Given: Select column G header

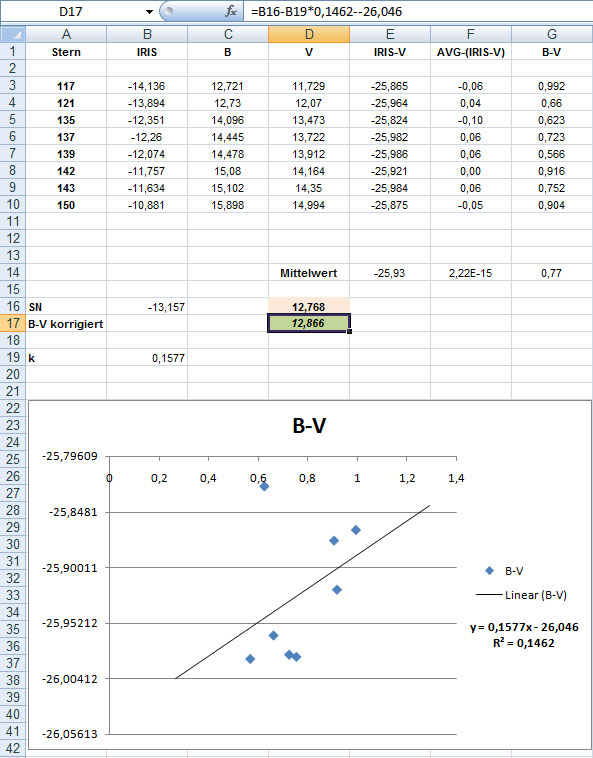Looking at the screenshot, I should point(551,34).
